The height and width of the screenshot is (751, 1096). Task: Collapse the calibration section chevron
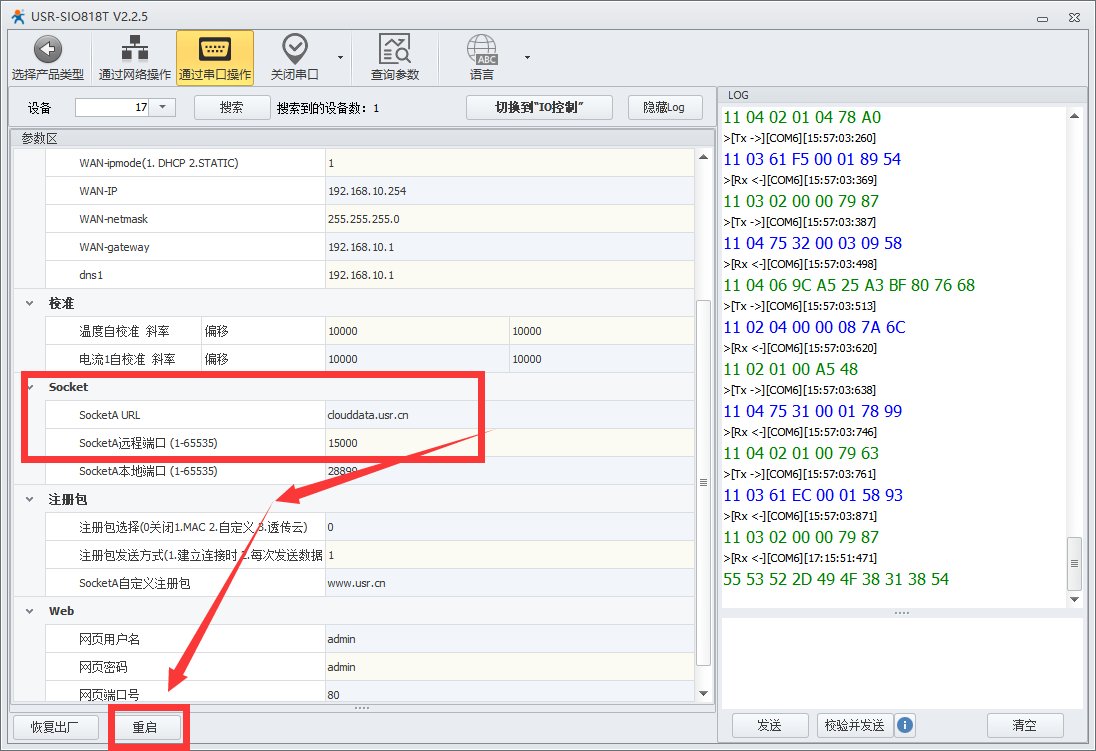coord(31,302)
